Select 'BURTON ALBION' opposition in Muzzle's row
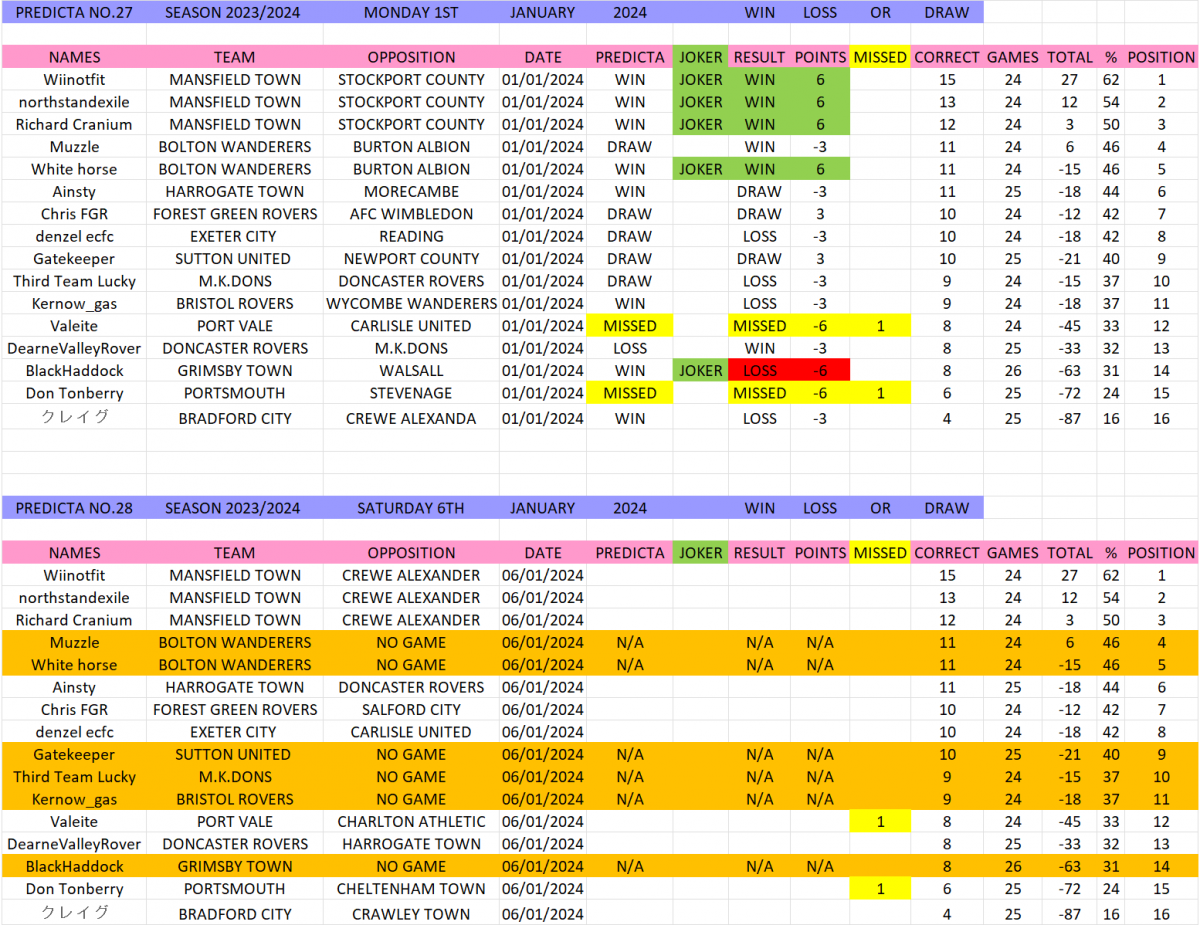 (411, 147)
